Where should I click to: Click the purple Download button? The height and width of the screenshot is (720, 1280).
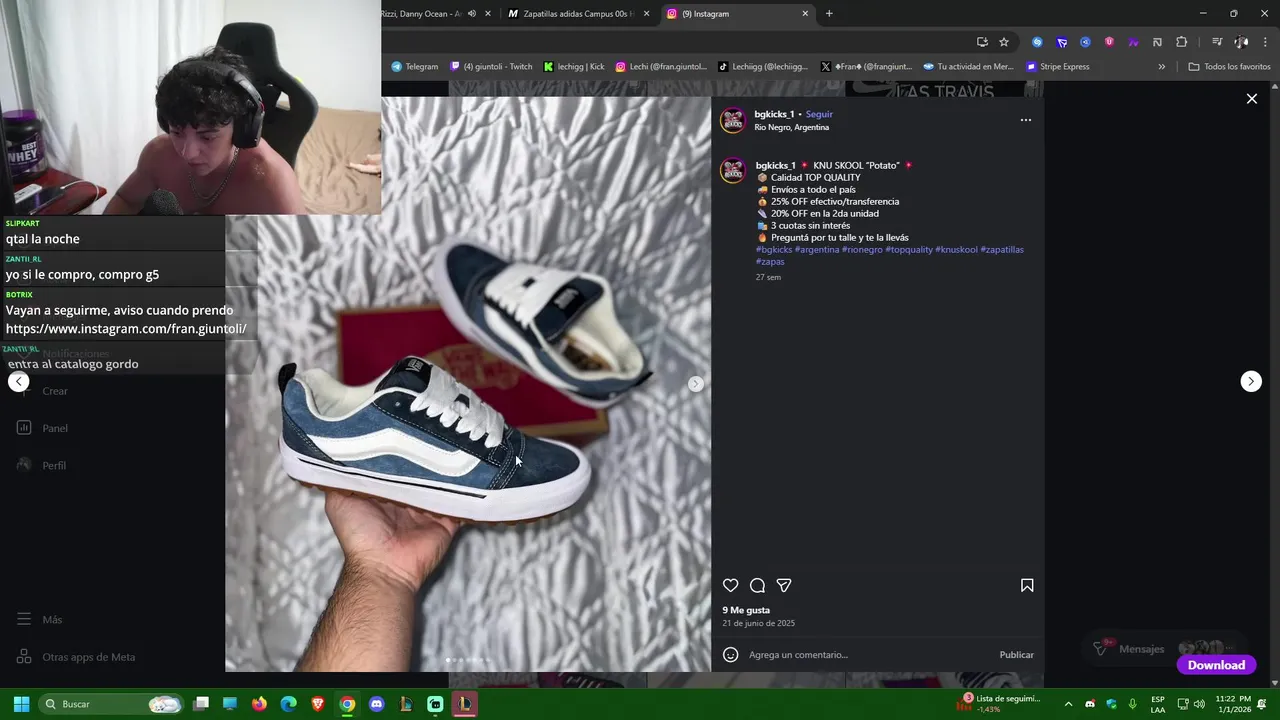1216,665
